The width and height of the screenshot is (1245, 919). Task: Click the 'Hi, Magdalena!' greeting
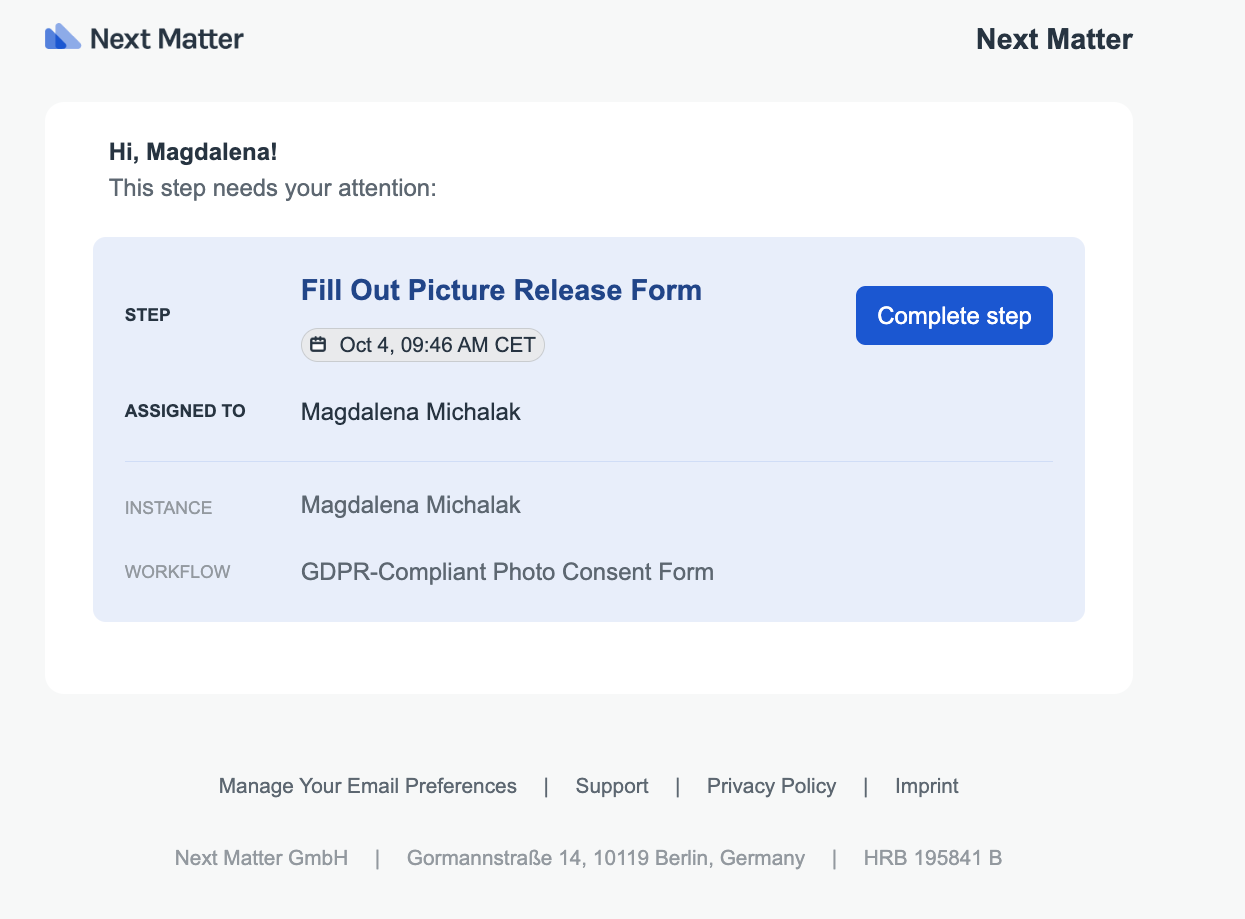coord(193,153)
